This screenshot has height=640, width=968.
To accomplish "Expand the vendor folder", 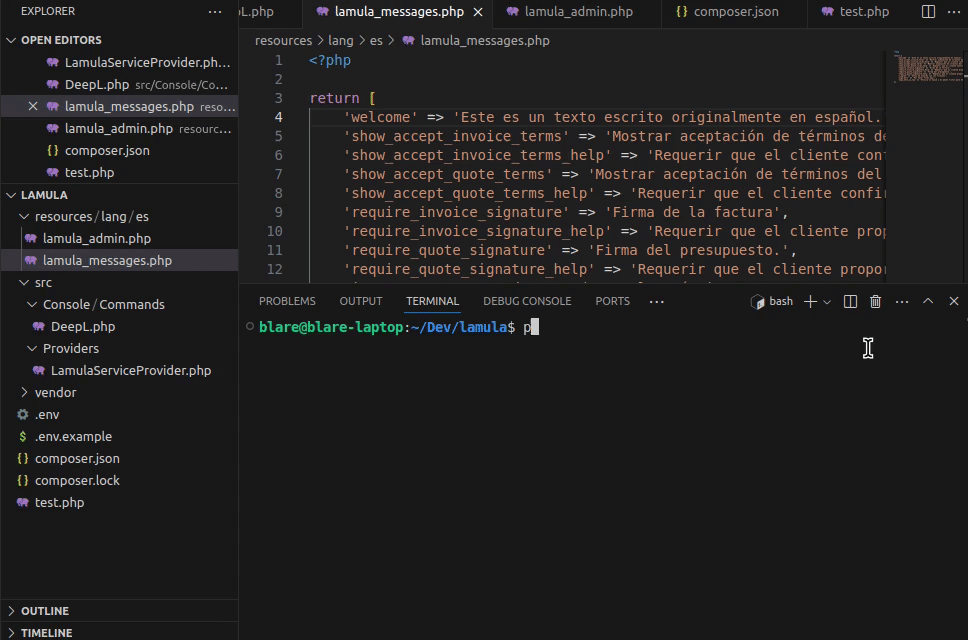I will tap(55, 392).
